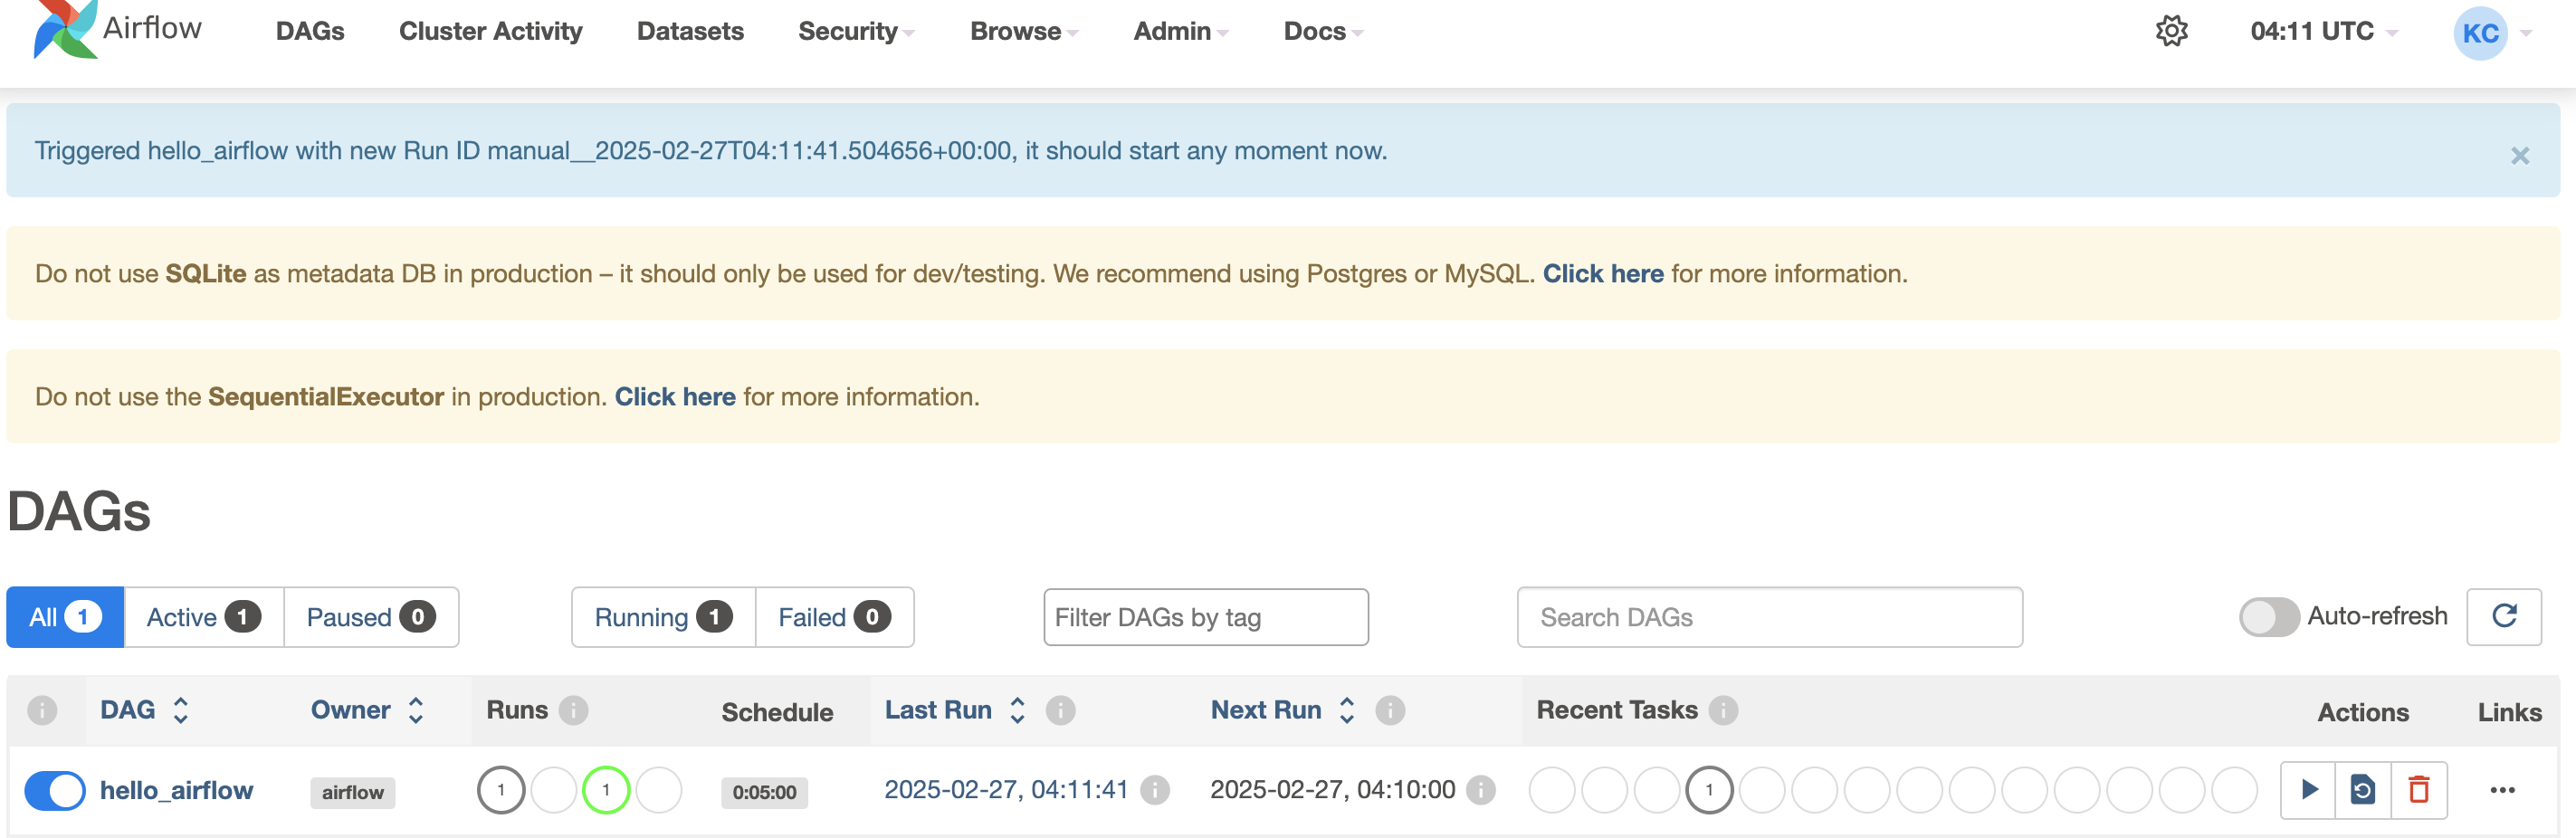Open the settings gear icon
The image size is (2576, 838).
point(2171,31)
